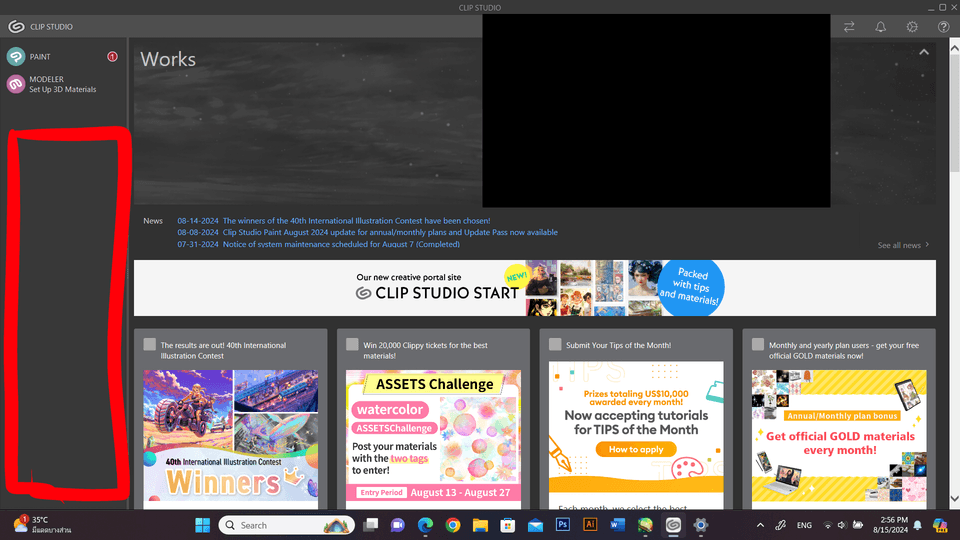Screen dimensions: 960x540
Task: Show hidden system tray icons chevron
Action: point(760,525)
